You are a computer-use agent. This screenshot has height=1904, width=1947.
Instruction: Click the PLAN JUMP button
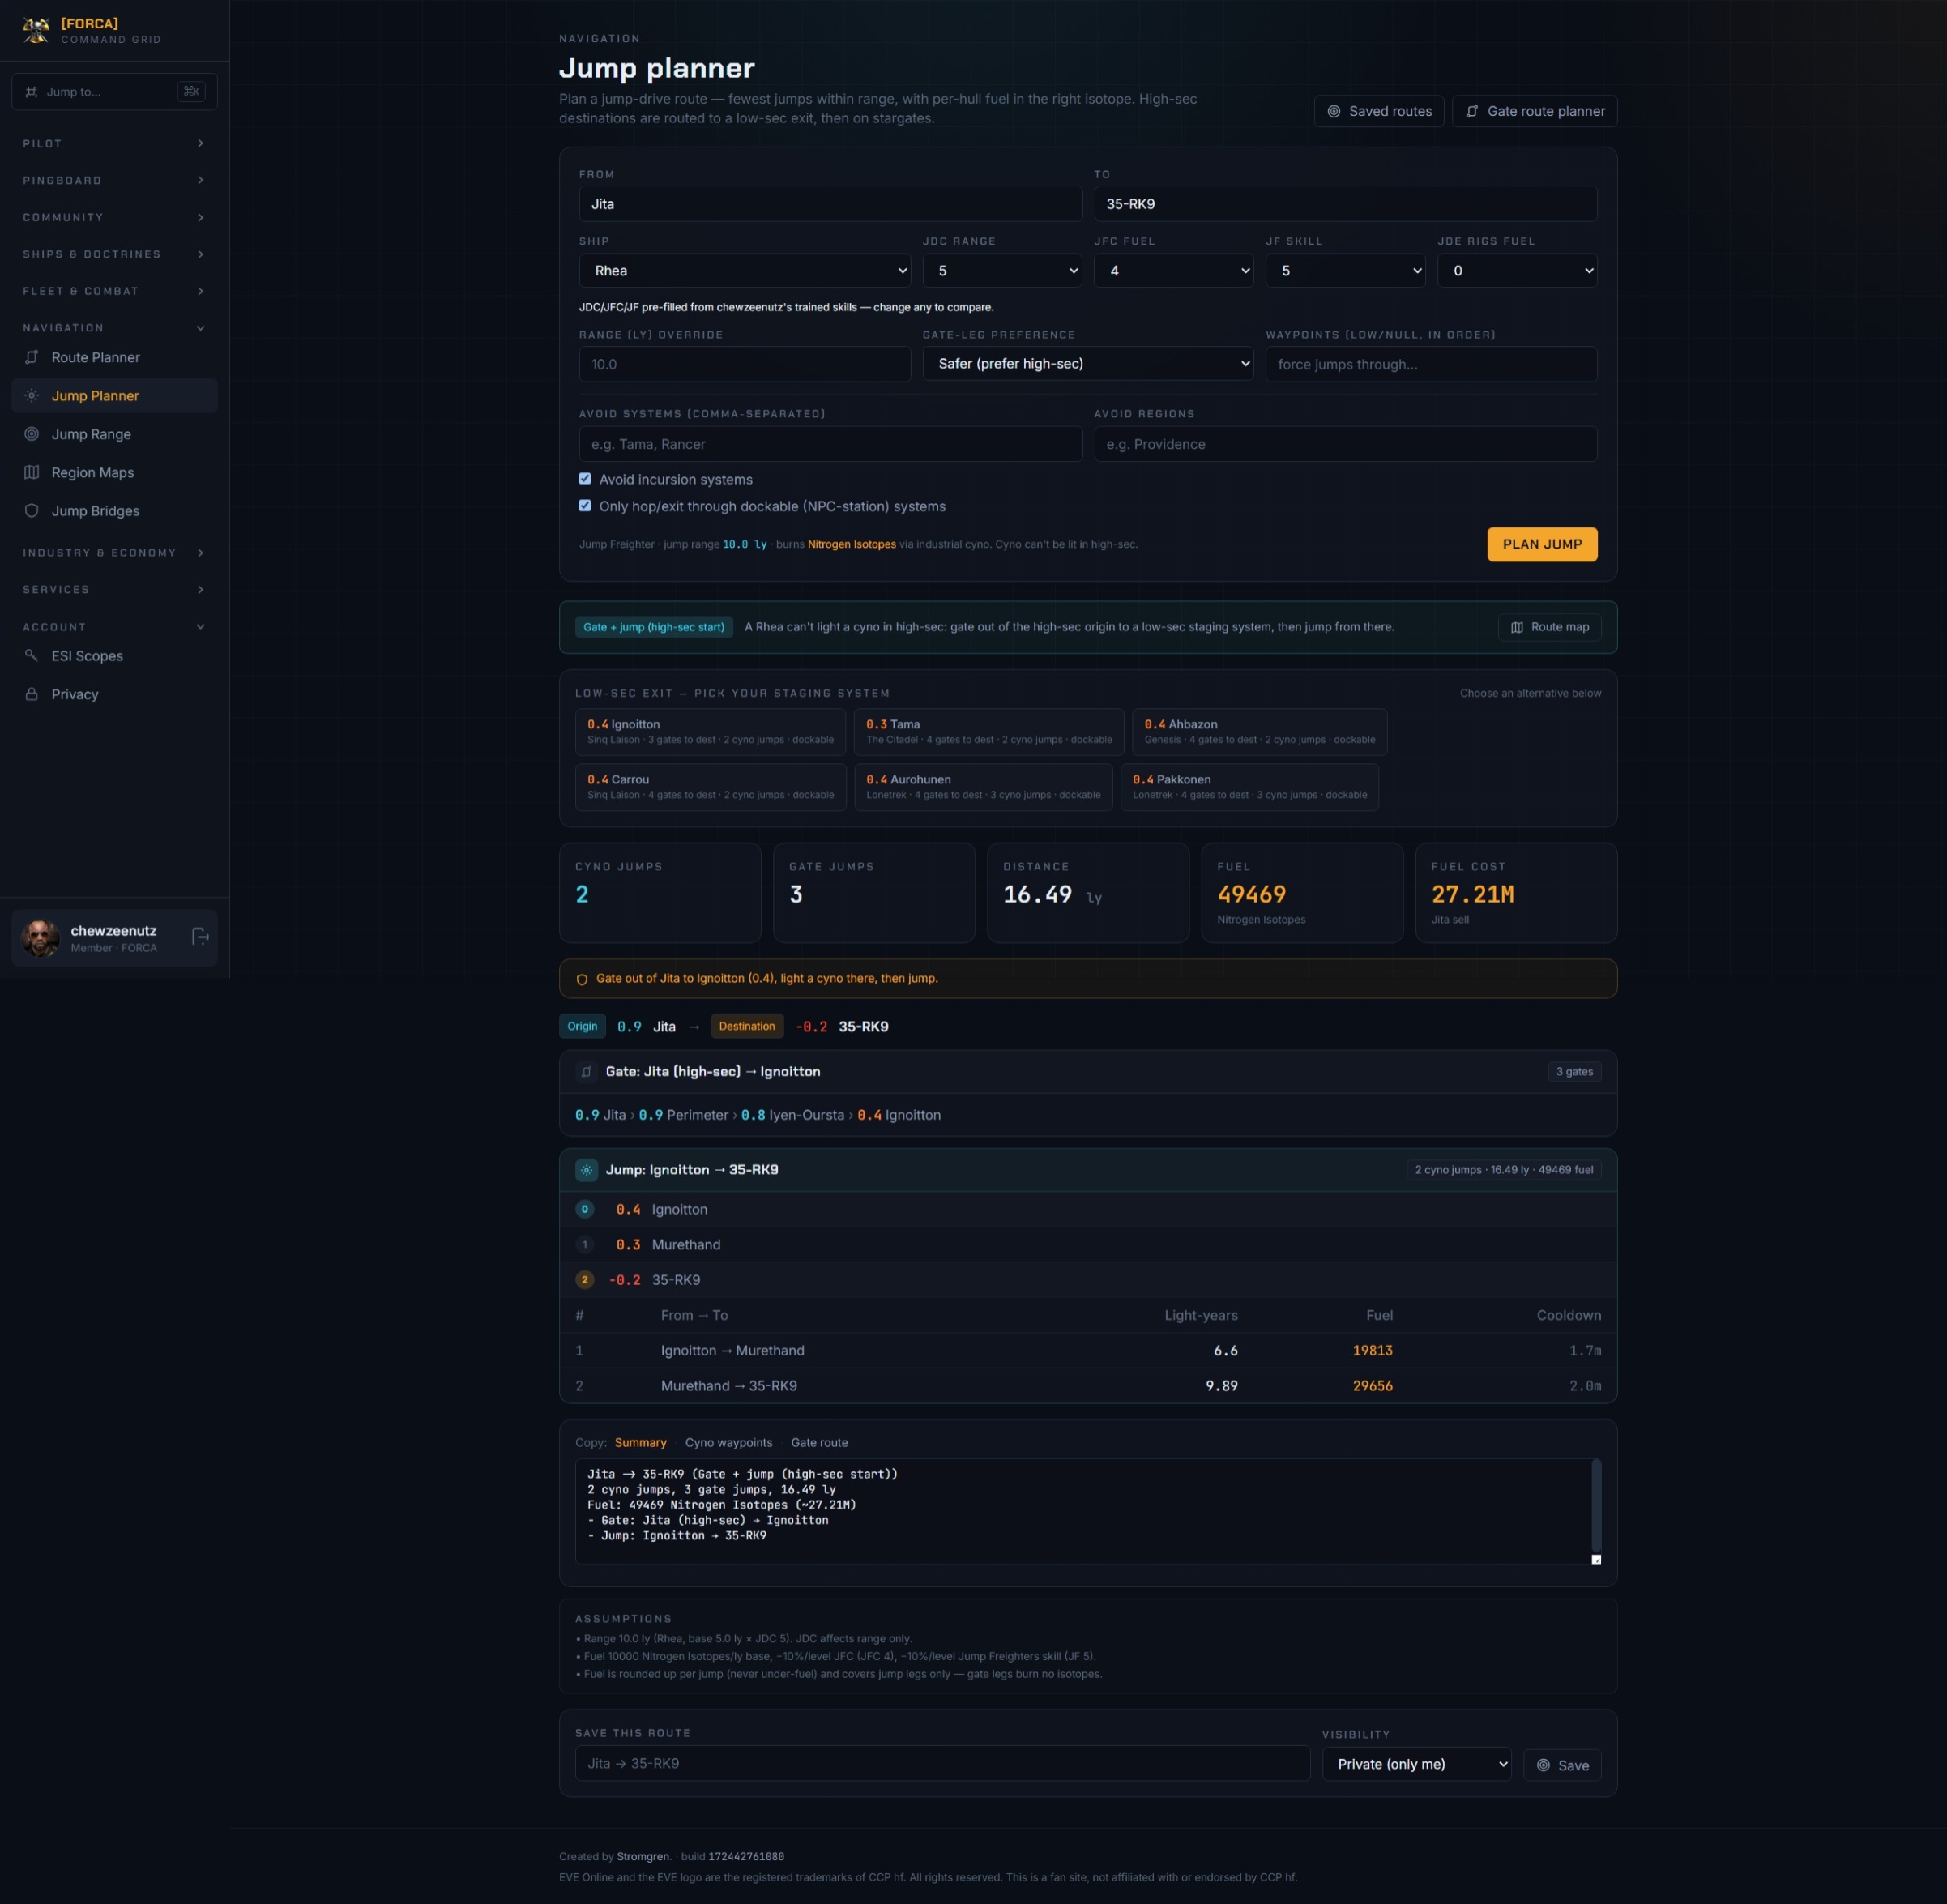tap(1542, 544)
